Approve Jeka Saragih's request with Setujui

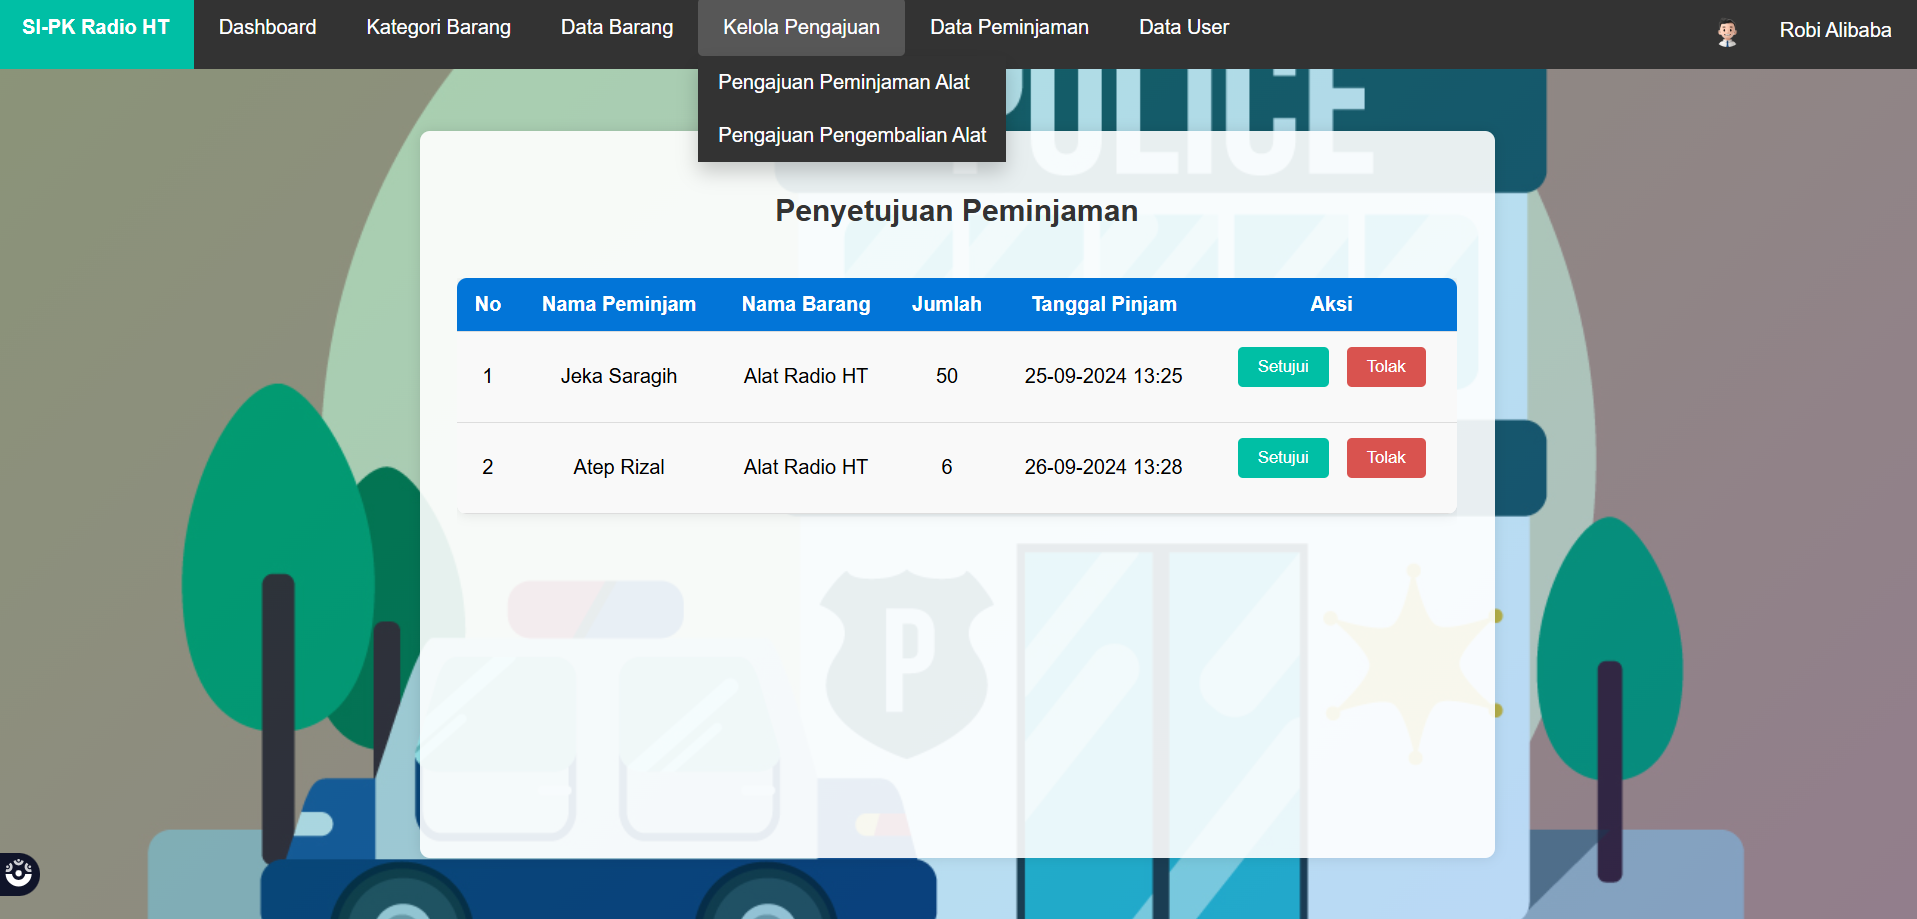point(1283,367)
